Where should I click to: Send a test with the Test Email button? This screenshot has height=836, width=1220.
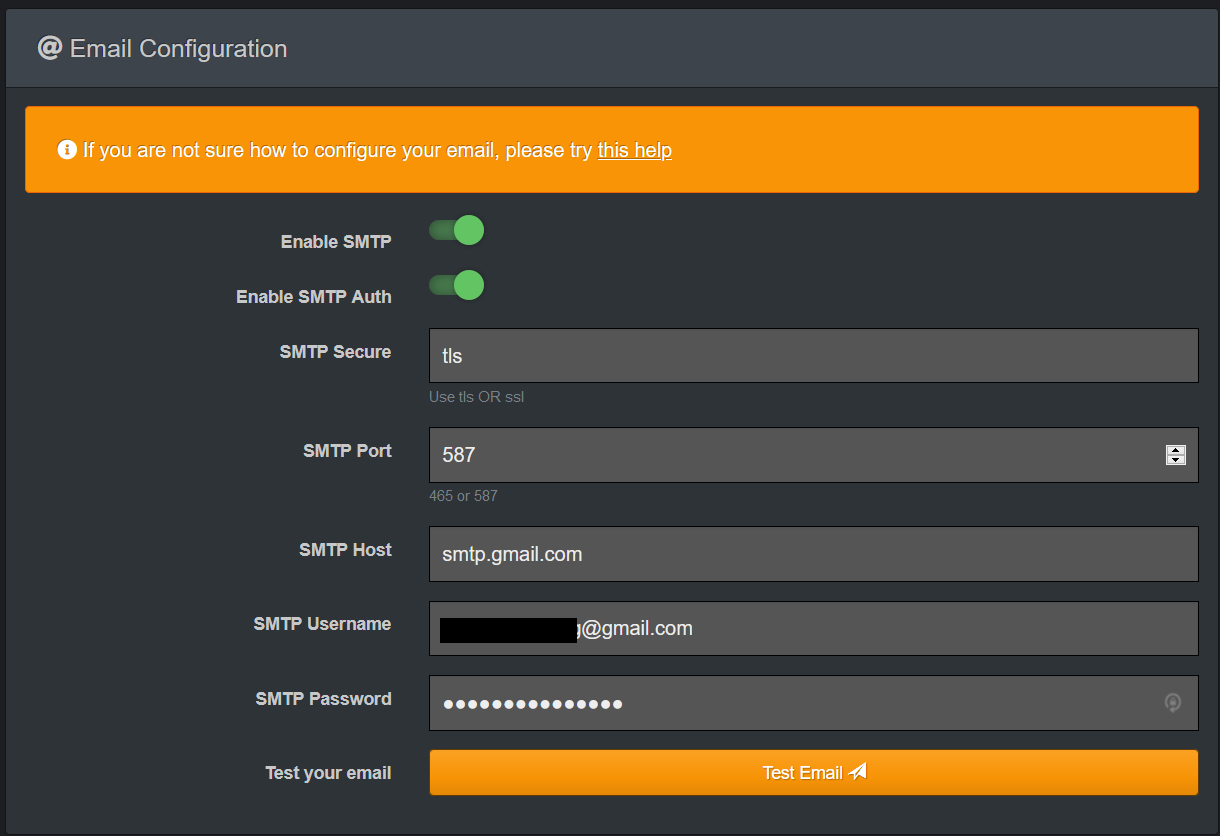[813, 773]
